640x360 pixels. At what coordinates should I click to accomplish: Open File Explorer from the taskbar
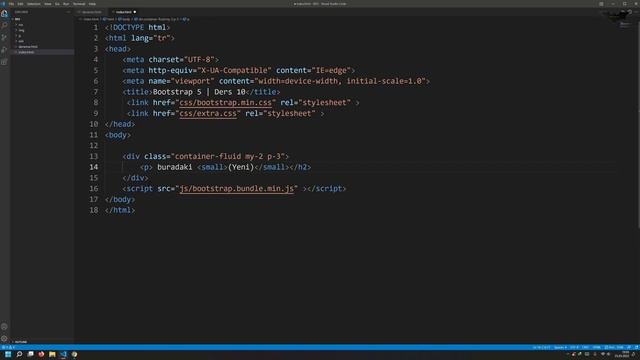pos(52,354)
